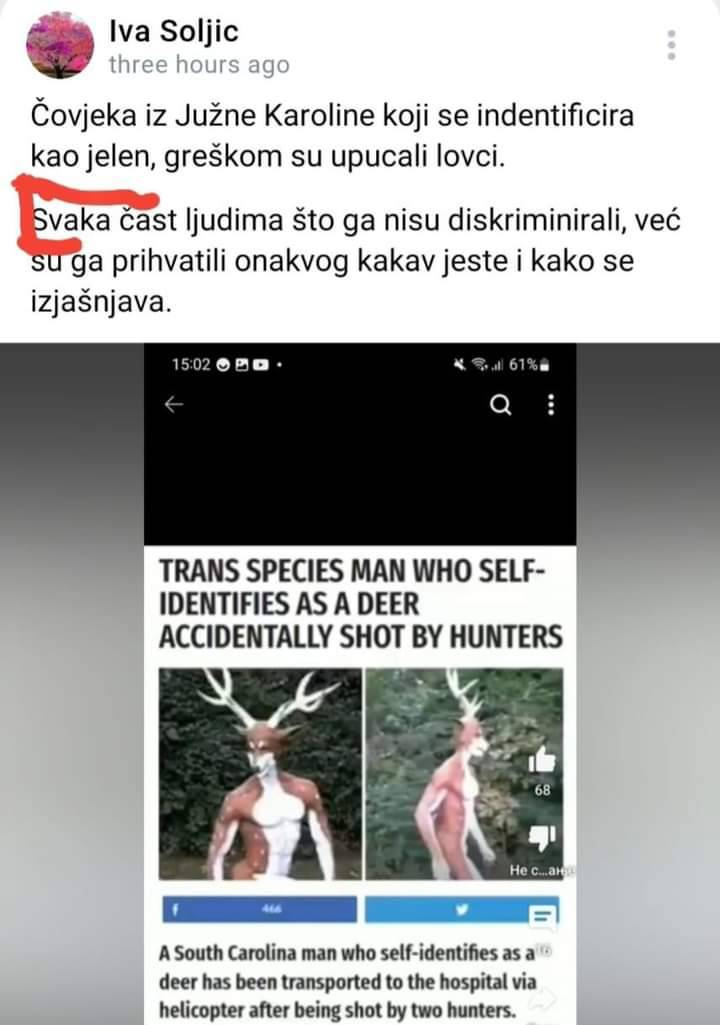This screenshot has height=1025, width=720.
Task: Tap the thumbs-up like icon showing 68
Action: [542, 760]
